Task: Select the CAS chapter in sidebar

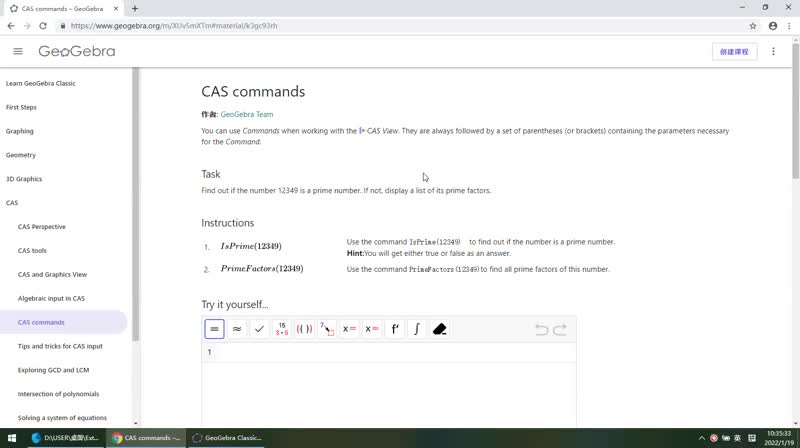Action: (12, 203)
